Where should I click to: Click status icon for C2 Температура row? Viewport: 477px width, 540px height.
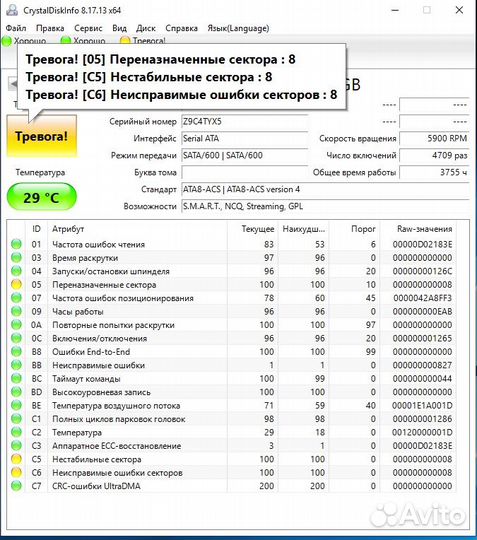pos(16,432)
